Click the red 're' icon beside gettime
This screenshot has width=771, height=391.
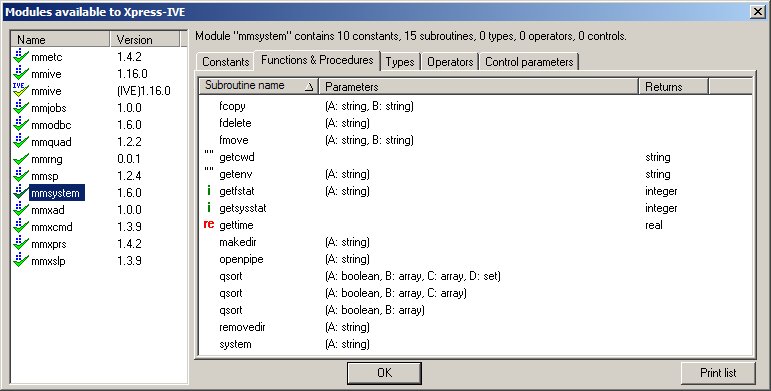pyautogui.click(x=208, y=225)
